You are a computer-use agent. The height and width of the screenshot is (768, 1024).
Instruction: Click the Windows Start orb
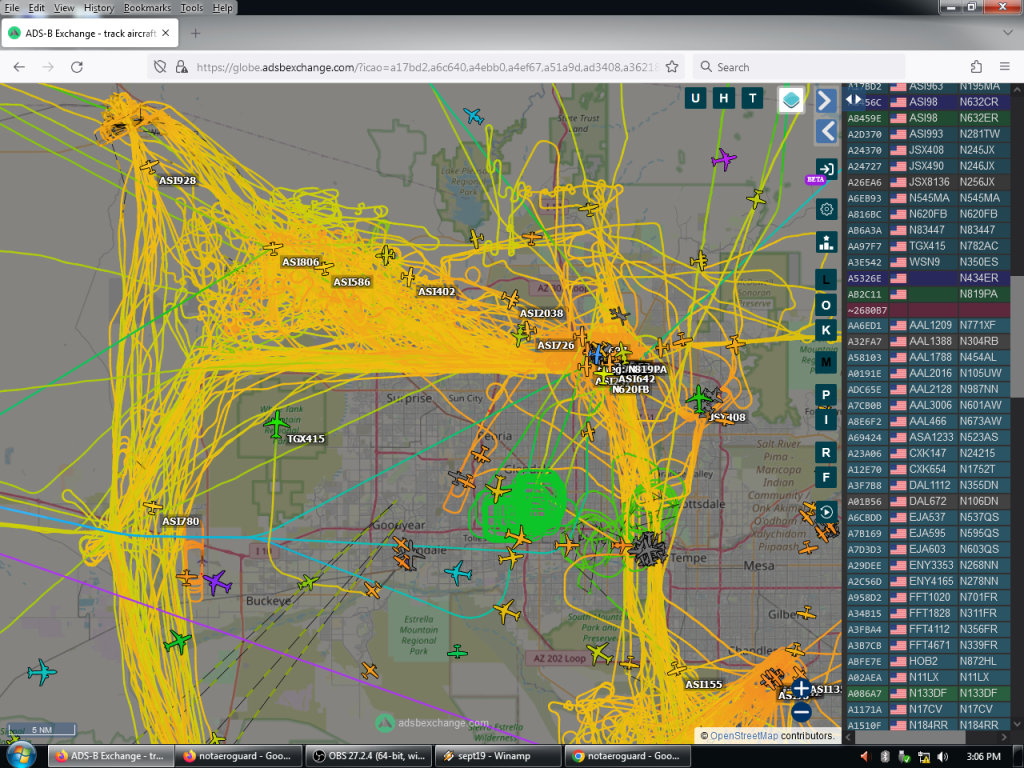pyautogui.click(x=21, y=756)
